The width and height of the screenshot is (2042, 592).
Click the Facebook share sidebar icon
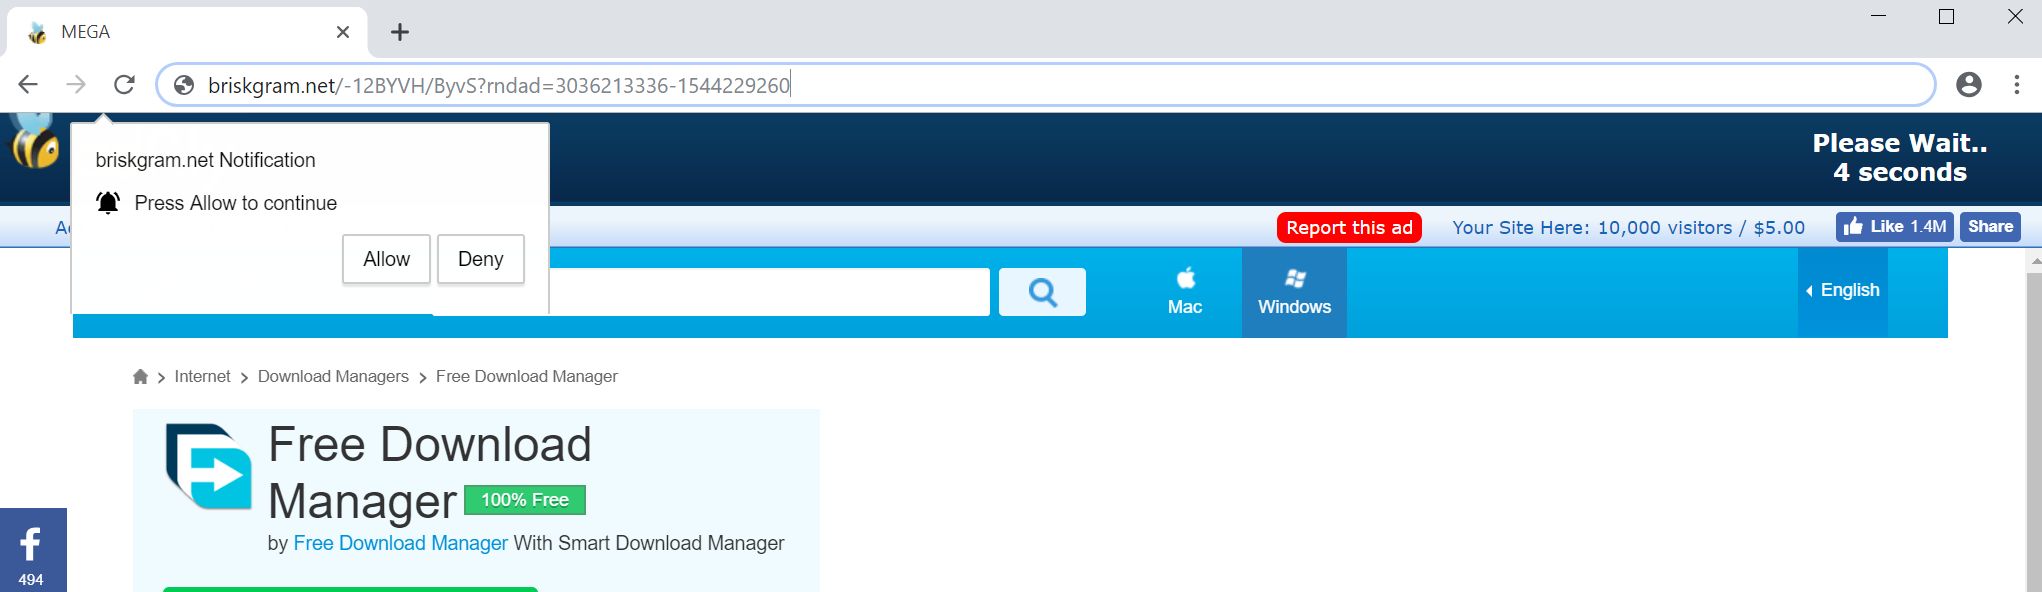pyautogui.click(x=33, y=550)
